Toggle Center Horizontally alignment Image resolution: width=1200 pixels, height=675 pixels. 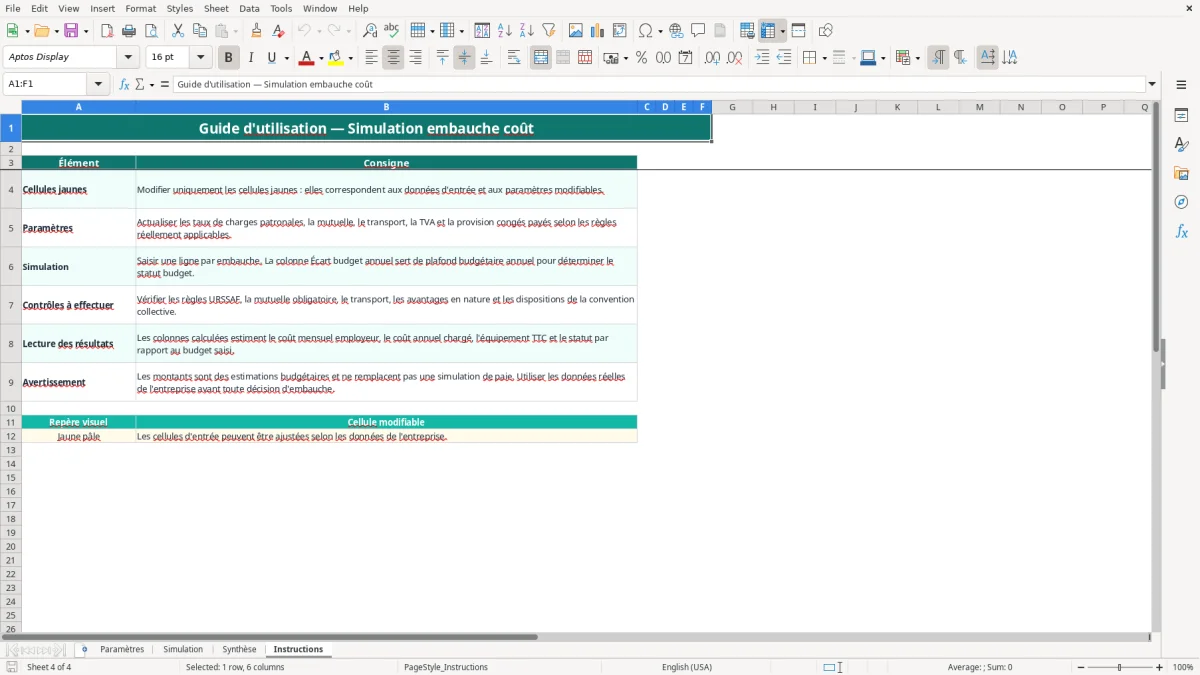click(393, 58)
